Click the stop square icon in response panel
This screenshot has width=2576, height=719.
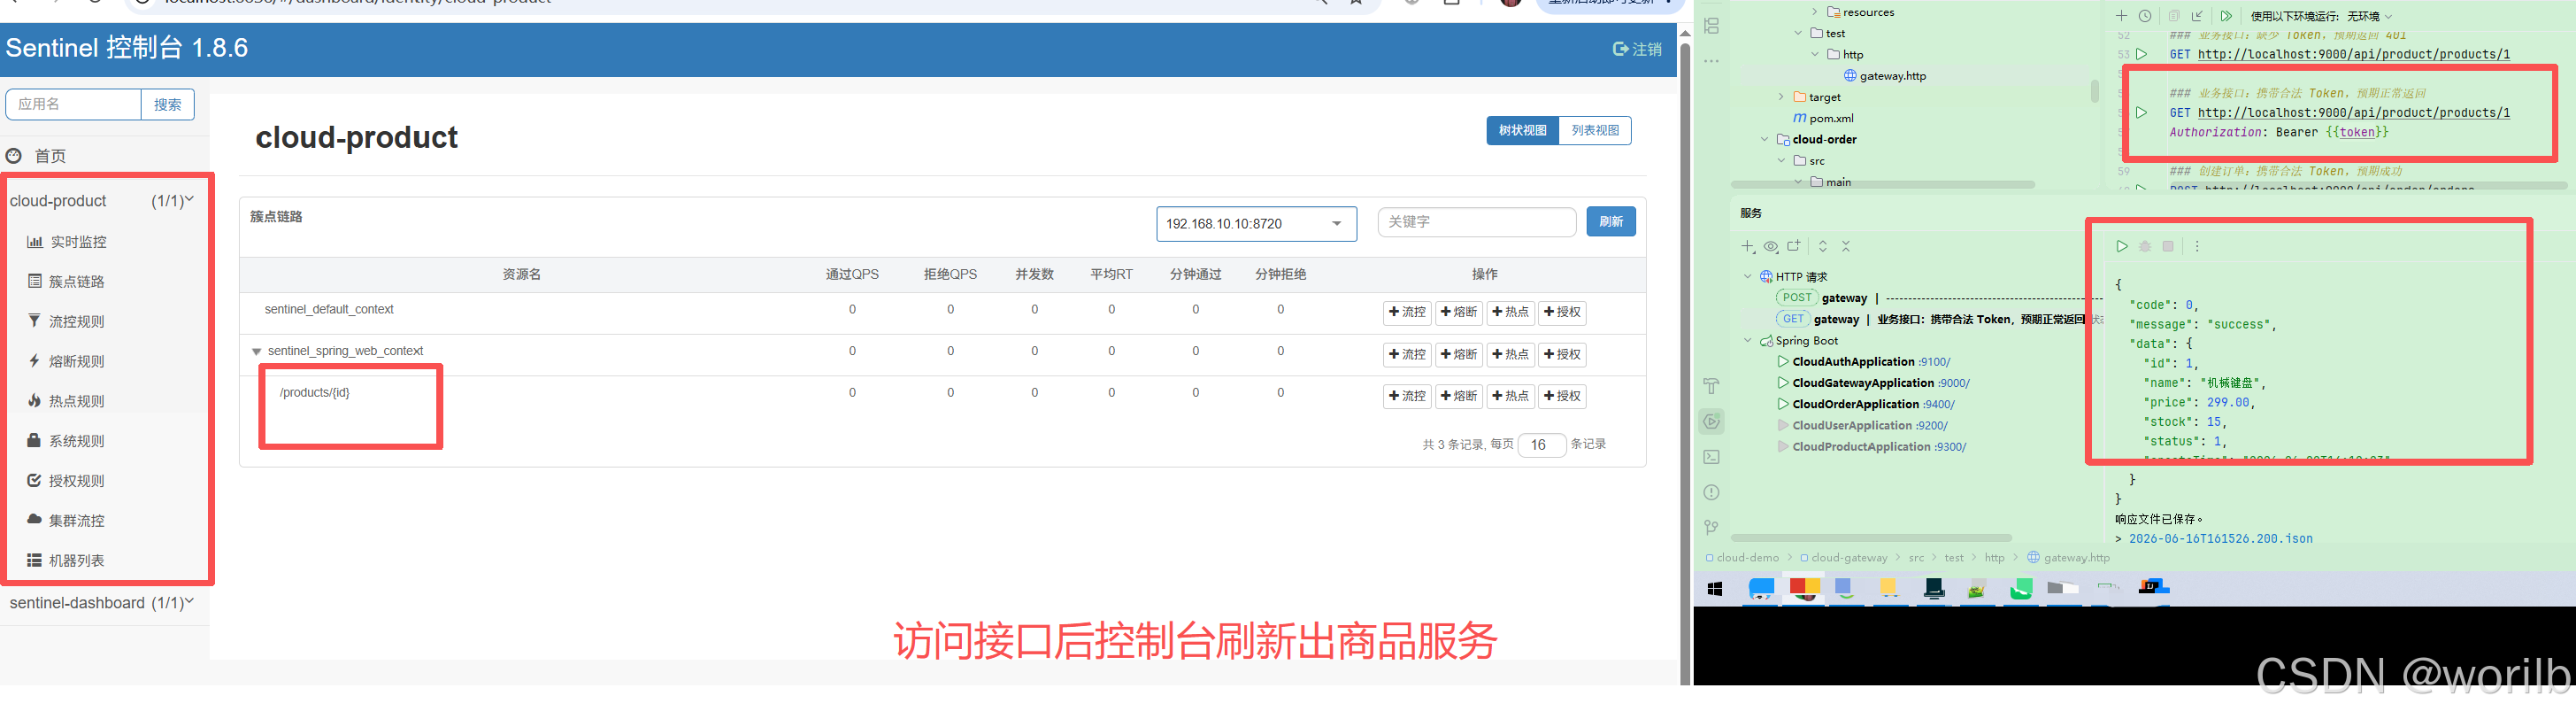point(2168,246)
